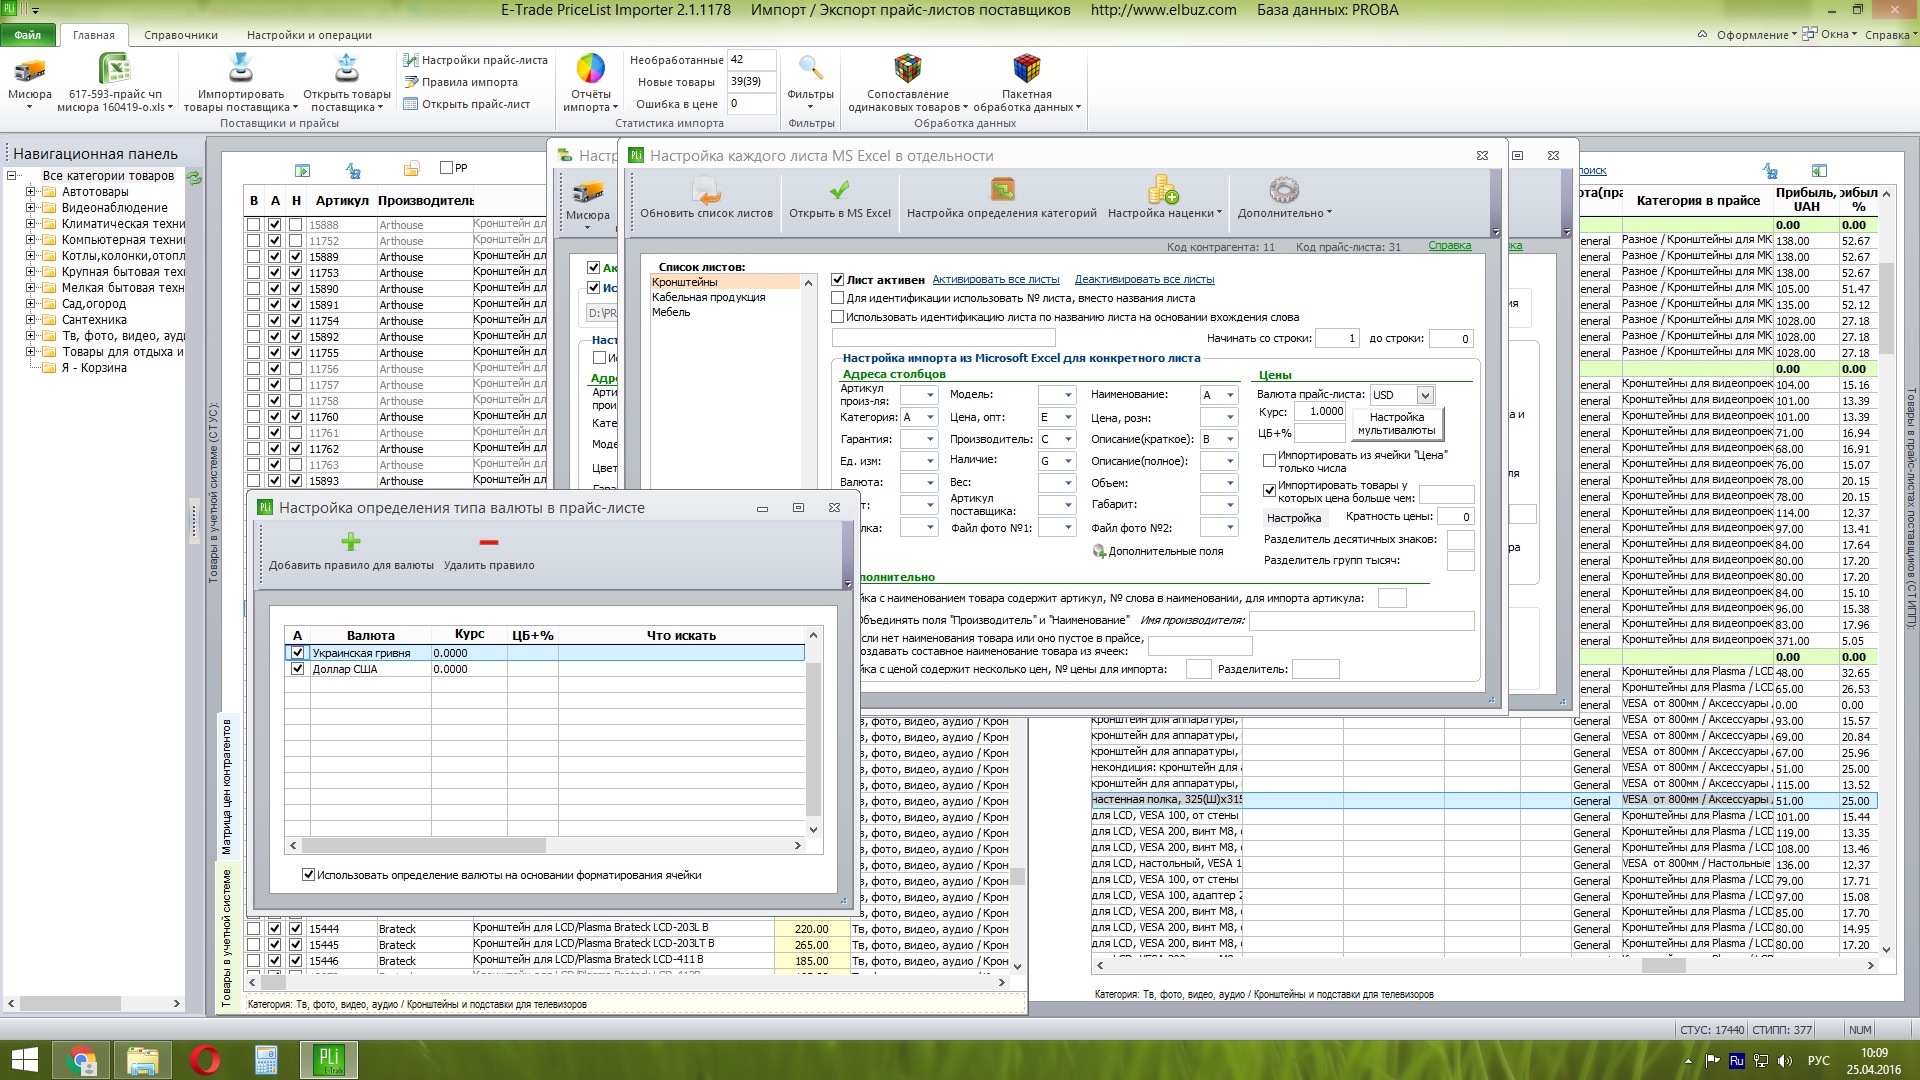Viewport: 1920px width, 1080px height.
Task: Open Calculator from the taskbar
Action: pos(266,1060)
